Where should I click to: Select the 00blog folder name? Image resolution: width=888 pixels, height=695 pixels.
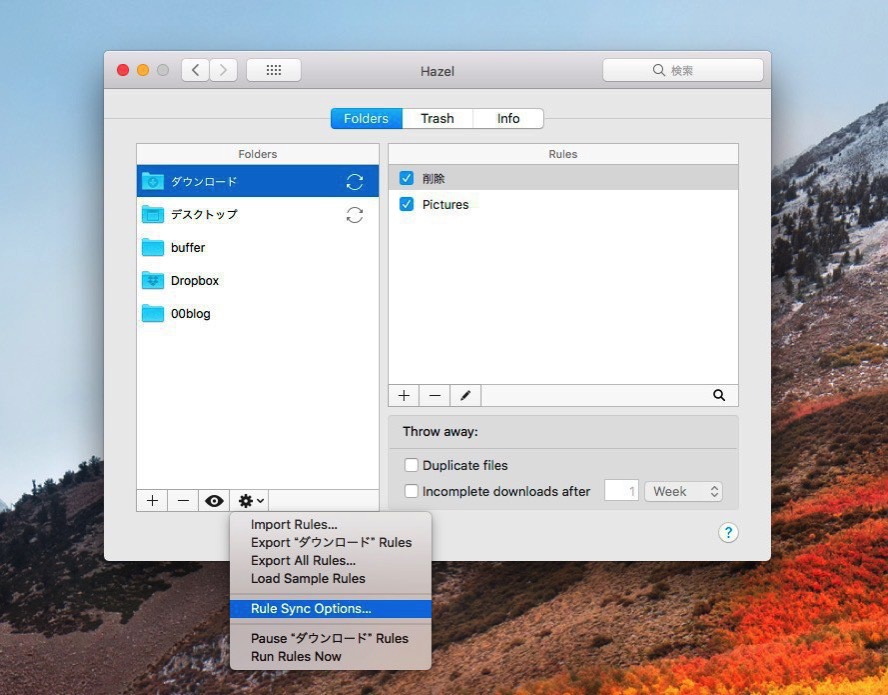(x=190, y=313)
